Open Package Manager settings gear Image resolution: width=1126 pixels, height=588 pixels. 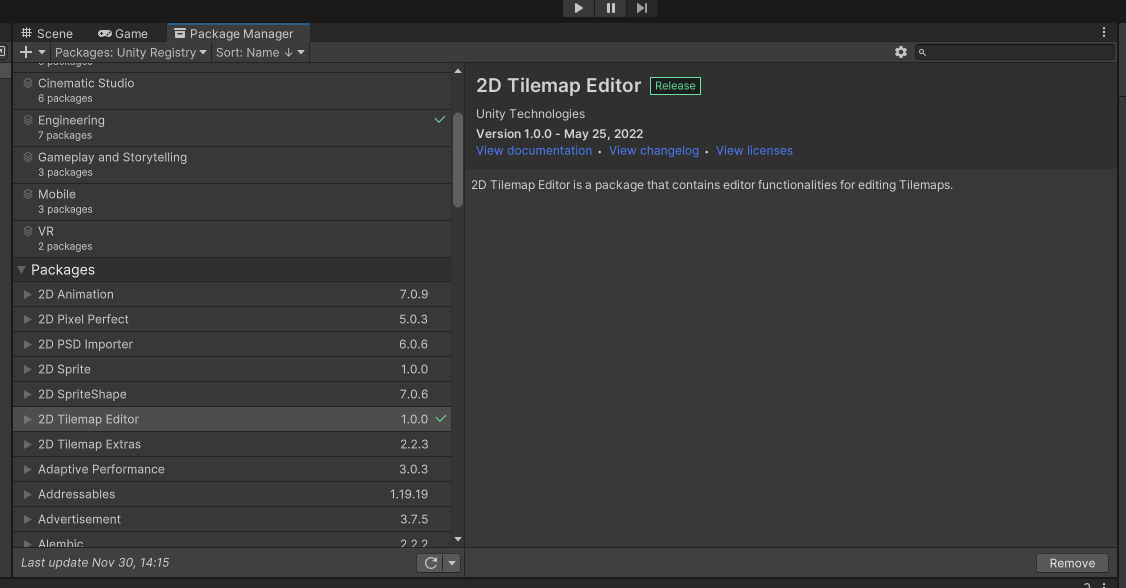[901, 52]
